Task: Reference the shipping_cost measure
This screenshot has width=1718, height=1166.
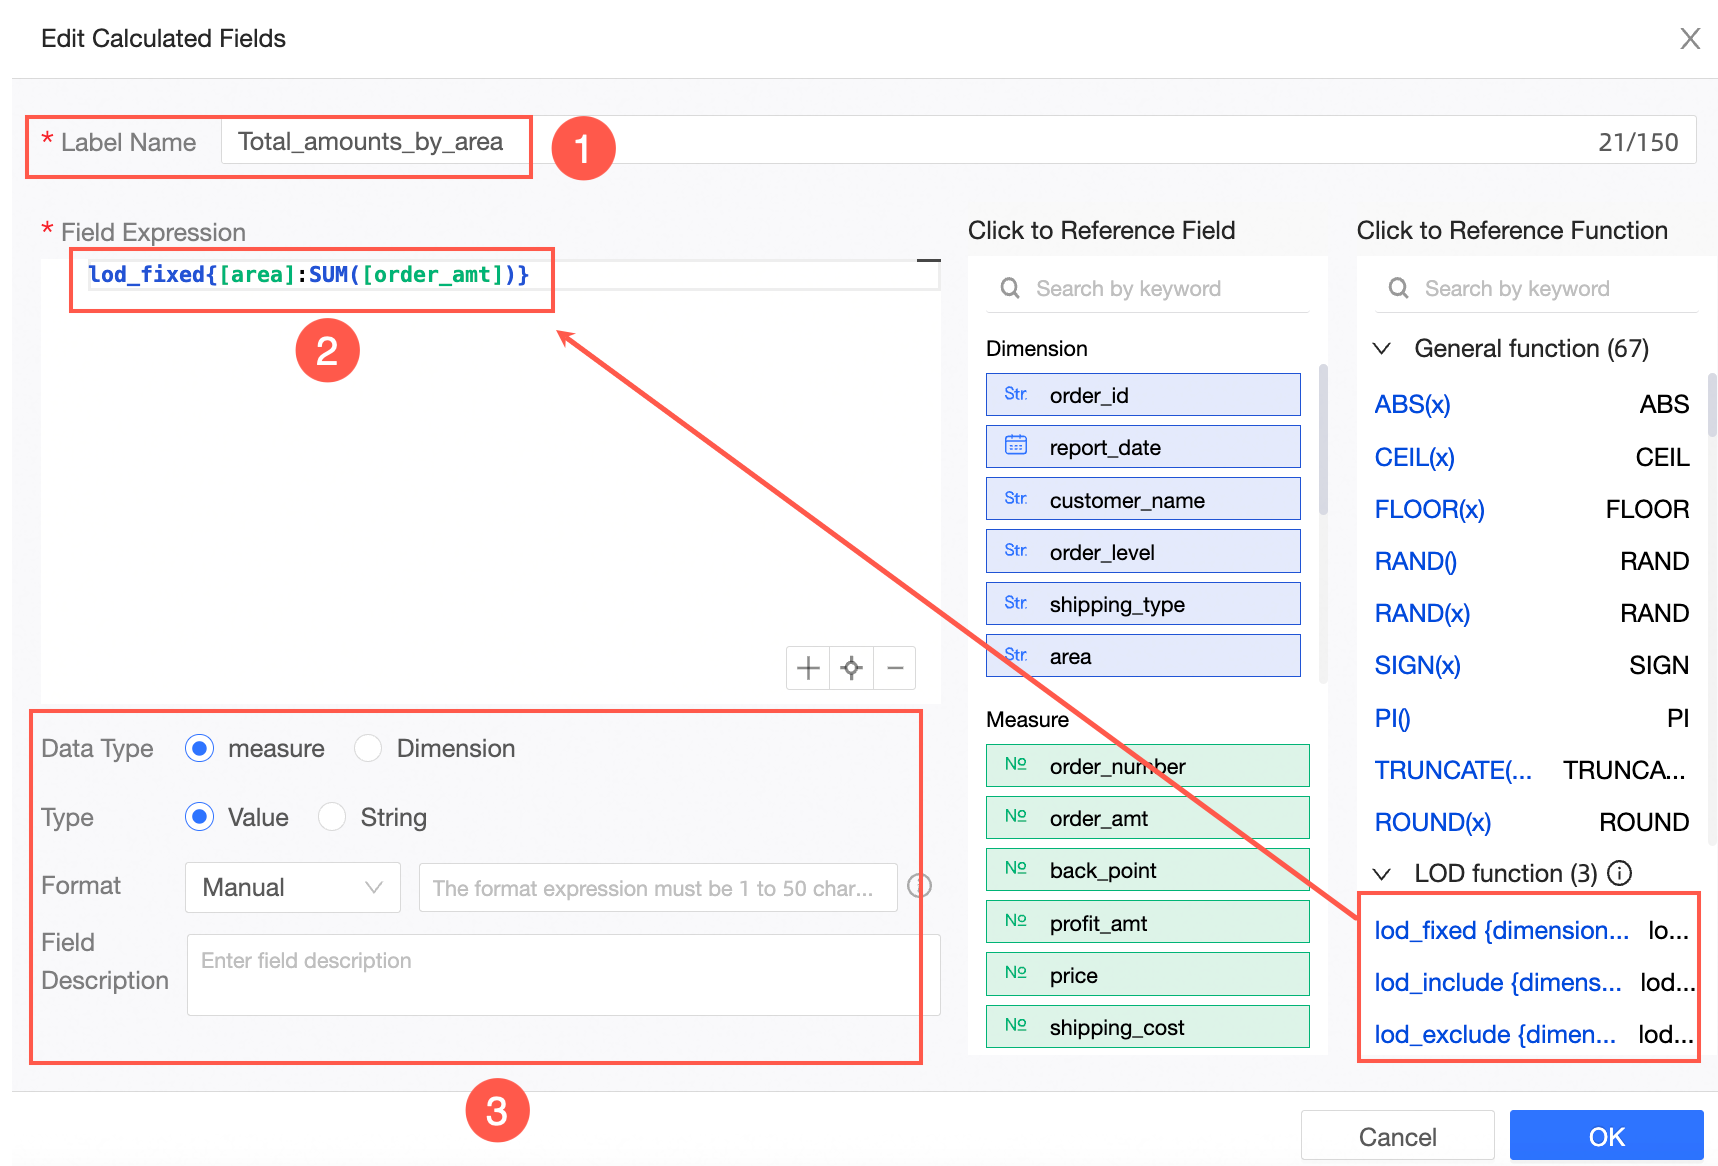Action: click(x=1148, y=1027)
